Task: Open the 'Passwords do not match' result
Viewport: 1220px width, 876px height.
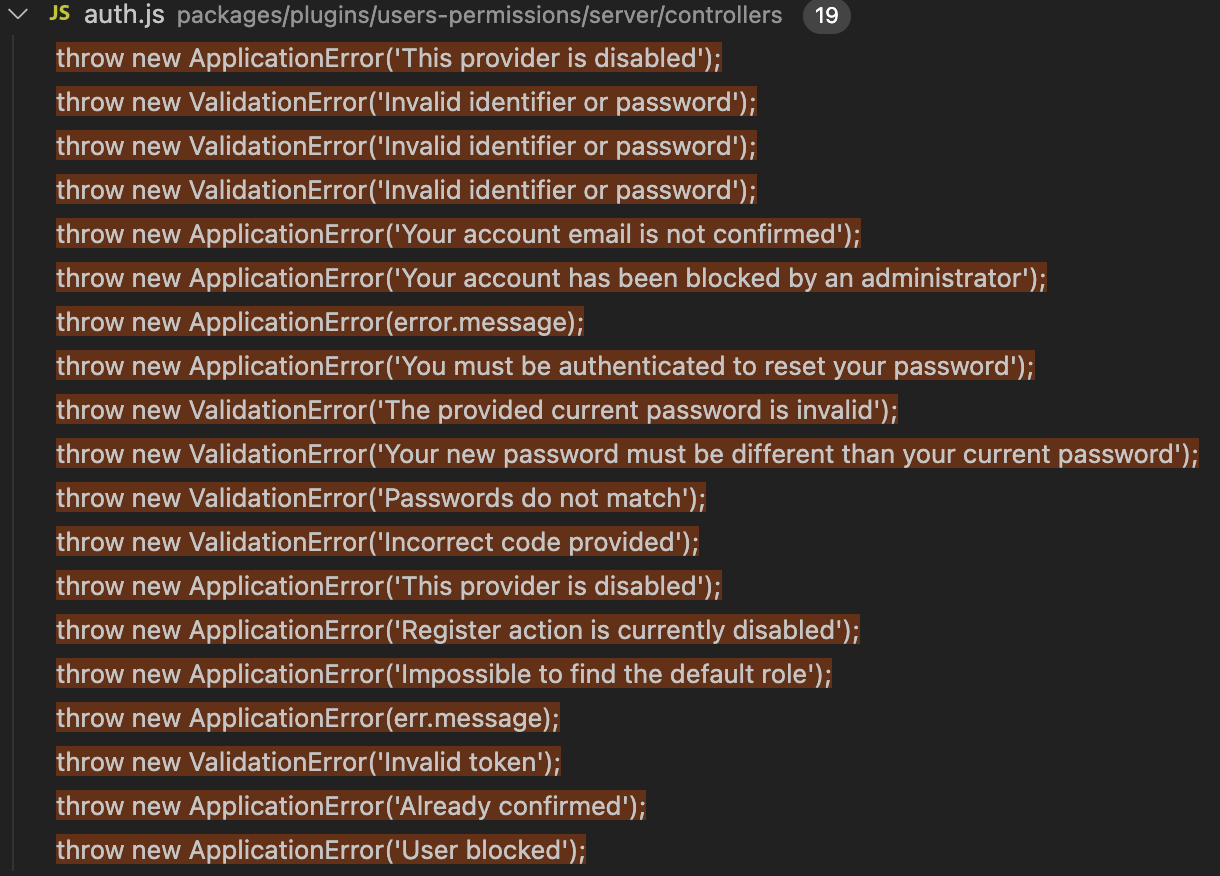Action: click(x=380, y=497)
